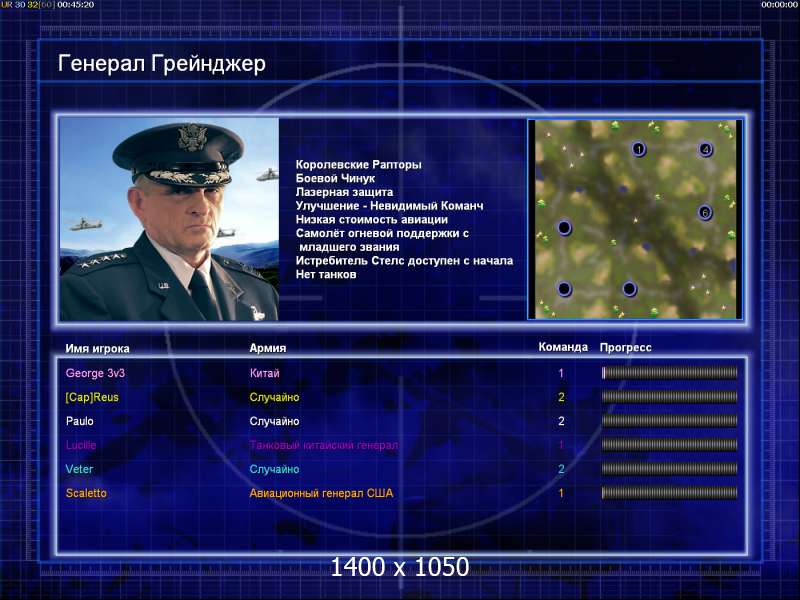
Task: Click Paulo's loading progress bar
Action: (x=669, y=421)
